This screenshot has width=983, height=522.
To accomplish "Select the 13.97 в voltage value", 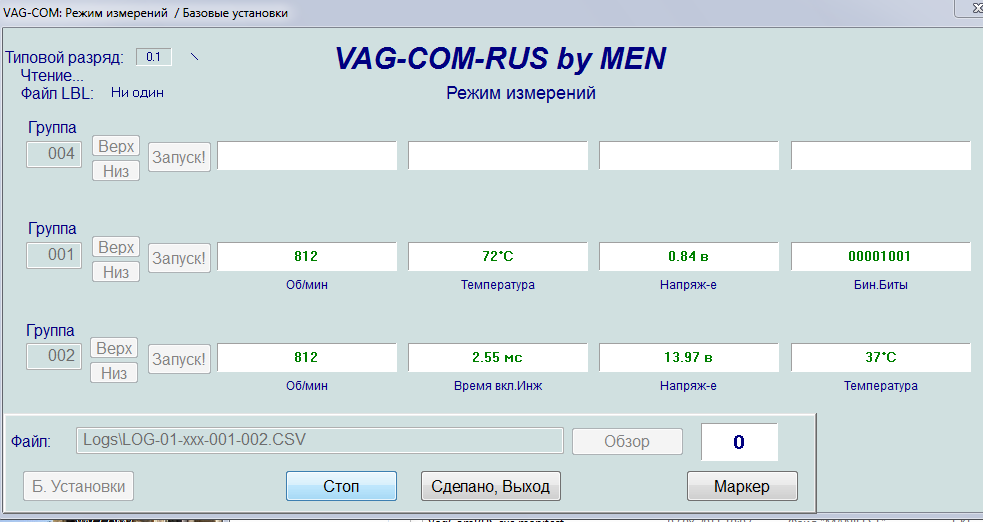I will tap(688, 358).
